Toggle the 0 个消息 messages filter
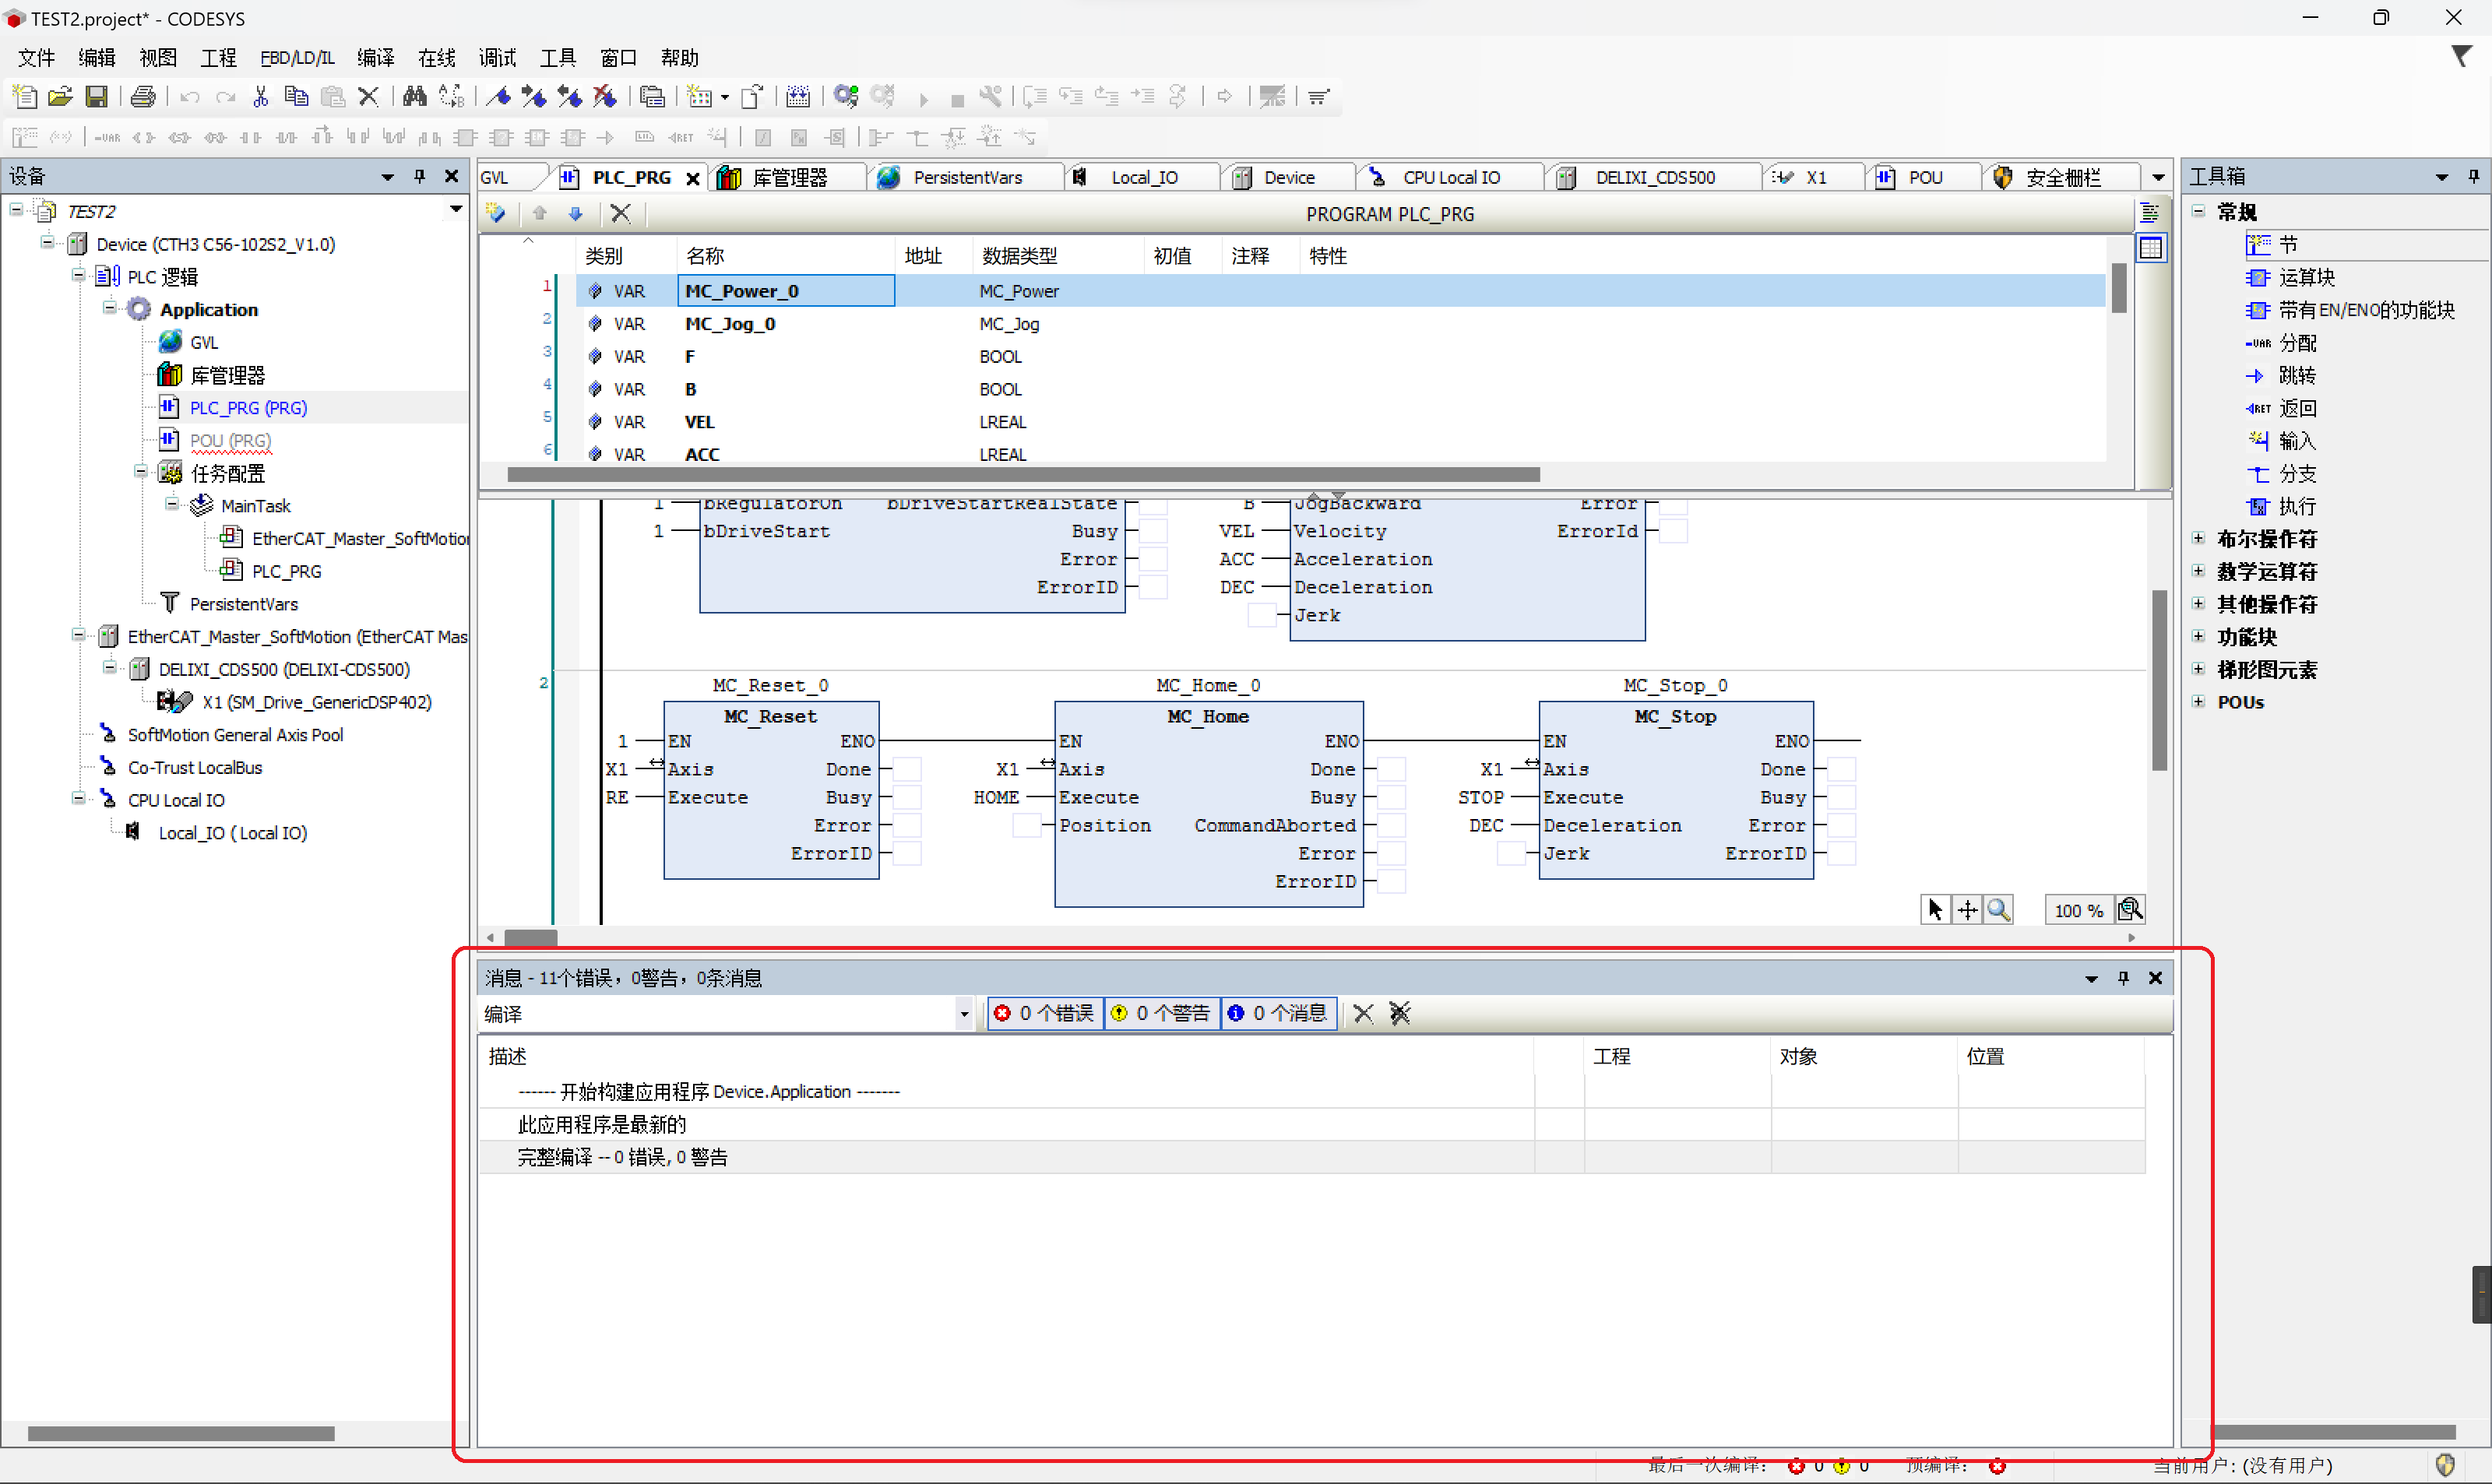The height and width of the screenshot is (1484, 2492). pos(1278,1013)
